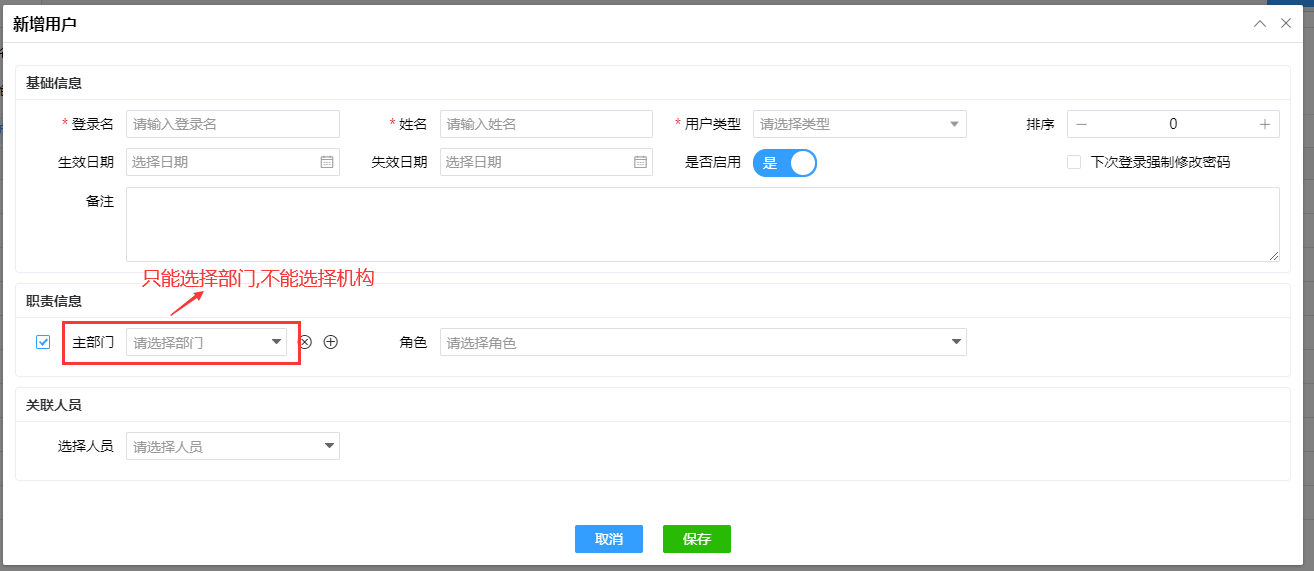
Task: Focus the 登录名 input field
Action: (x=233, y=124)
